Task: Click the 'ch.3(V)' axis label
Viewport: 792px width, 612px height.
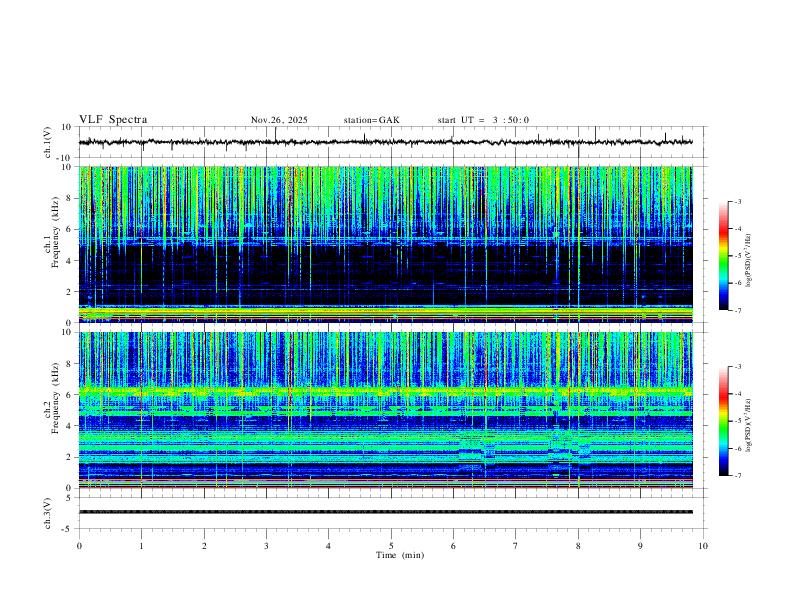Action: coord(48,513)
